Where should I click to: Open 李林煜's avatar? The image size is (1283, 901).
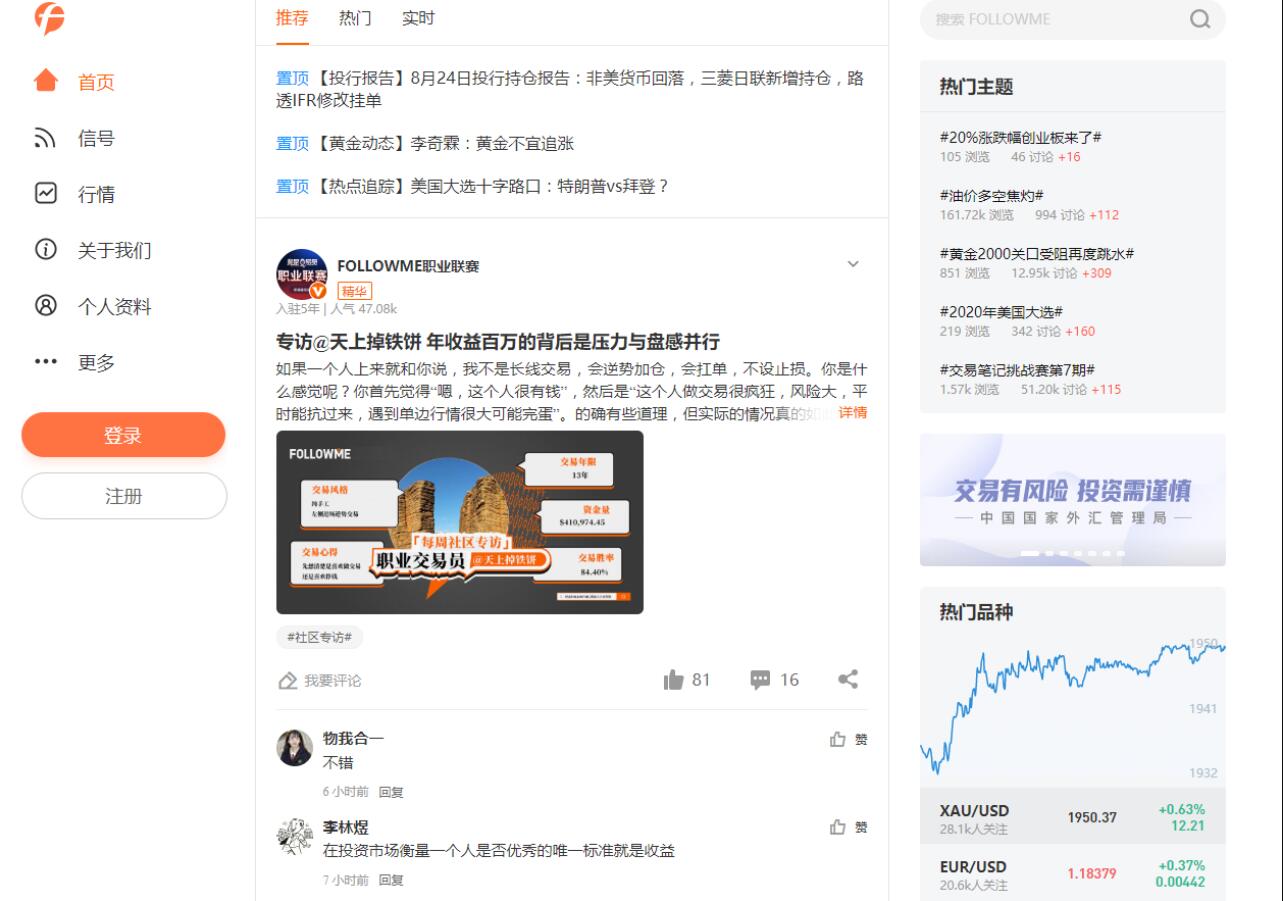coord(295,836)
